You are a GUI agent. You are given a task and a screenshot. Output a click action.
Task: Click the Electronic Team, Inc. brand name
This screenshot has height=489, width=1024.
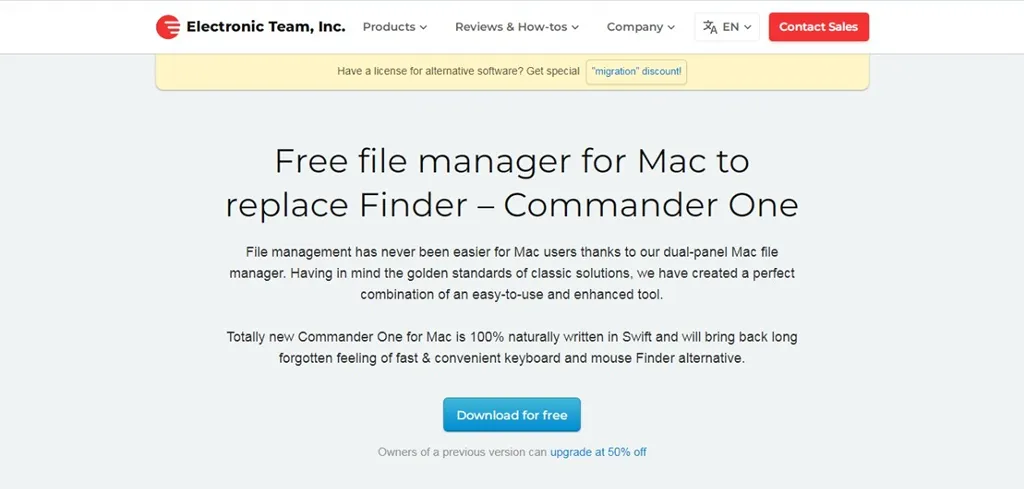pos(266,27)
